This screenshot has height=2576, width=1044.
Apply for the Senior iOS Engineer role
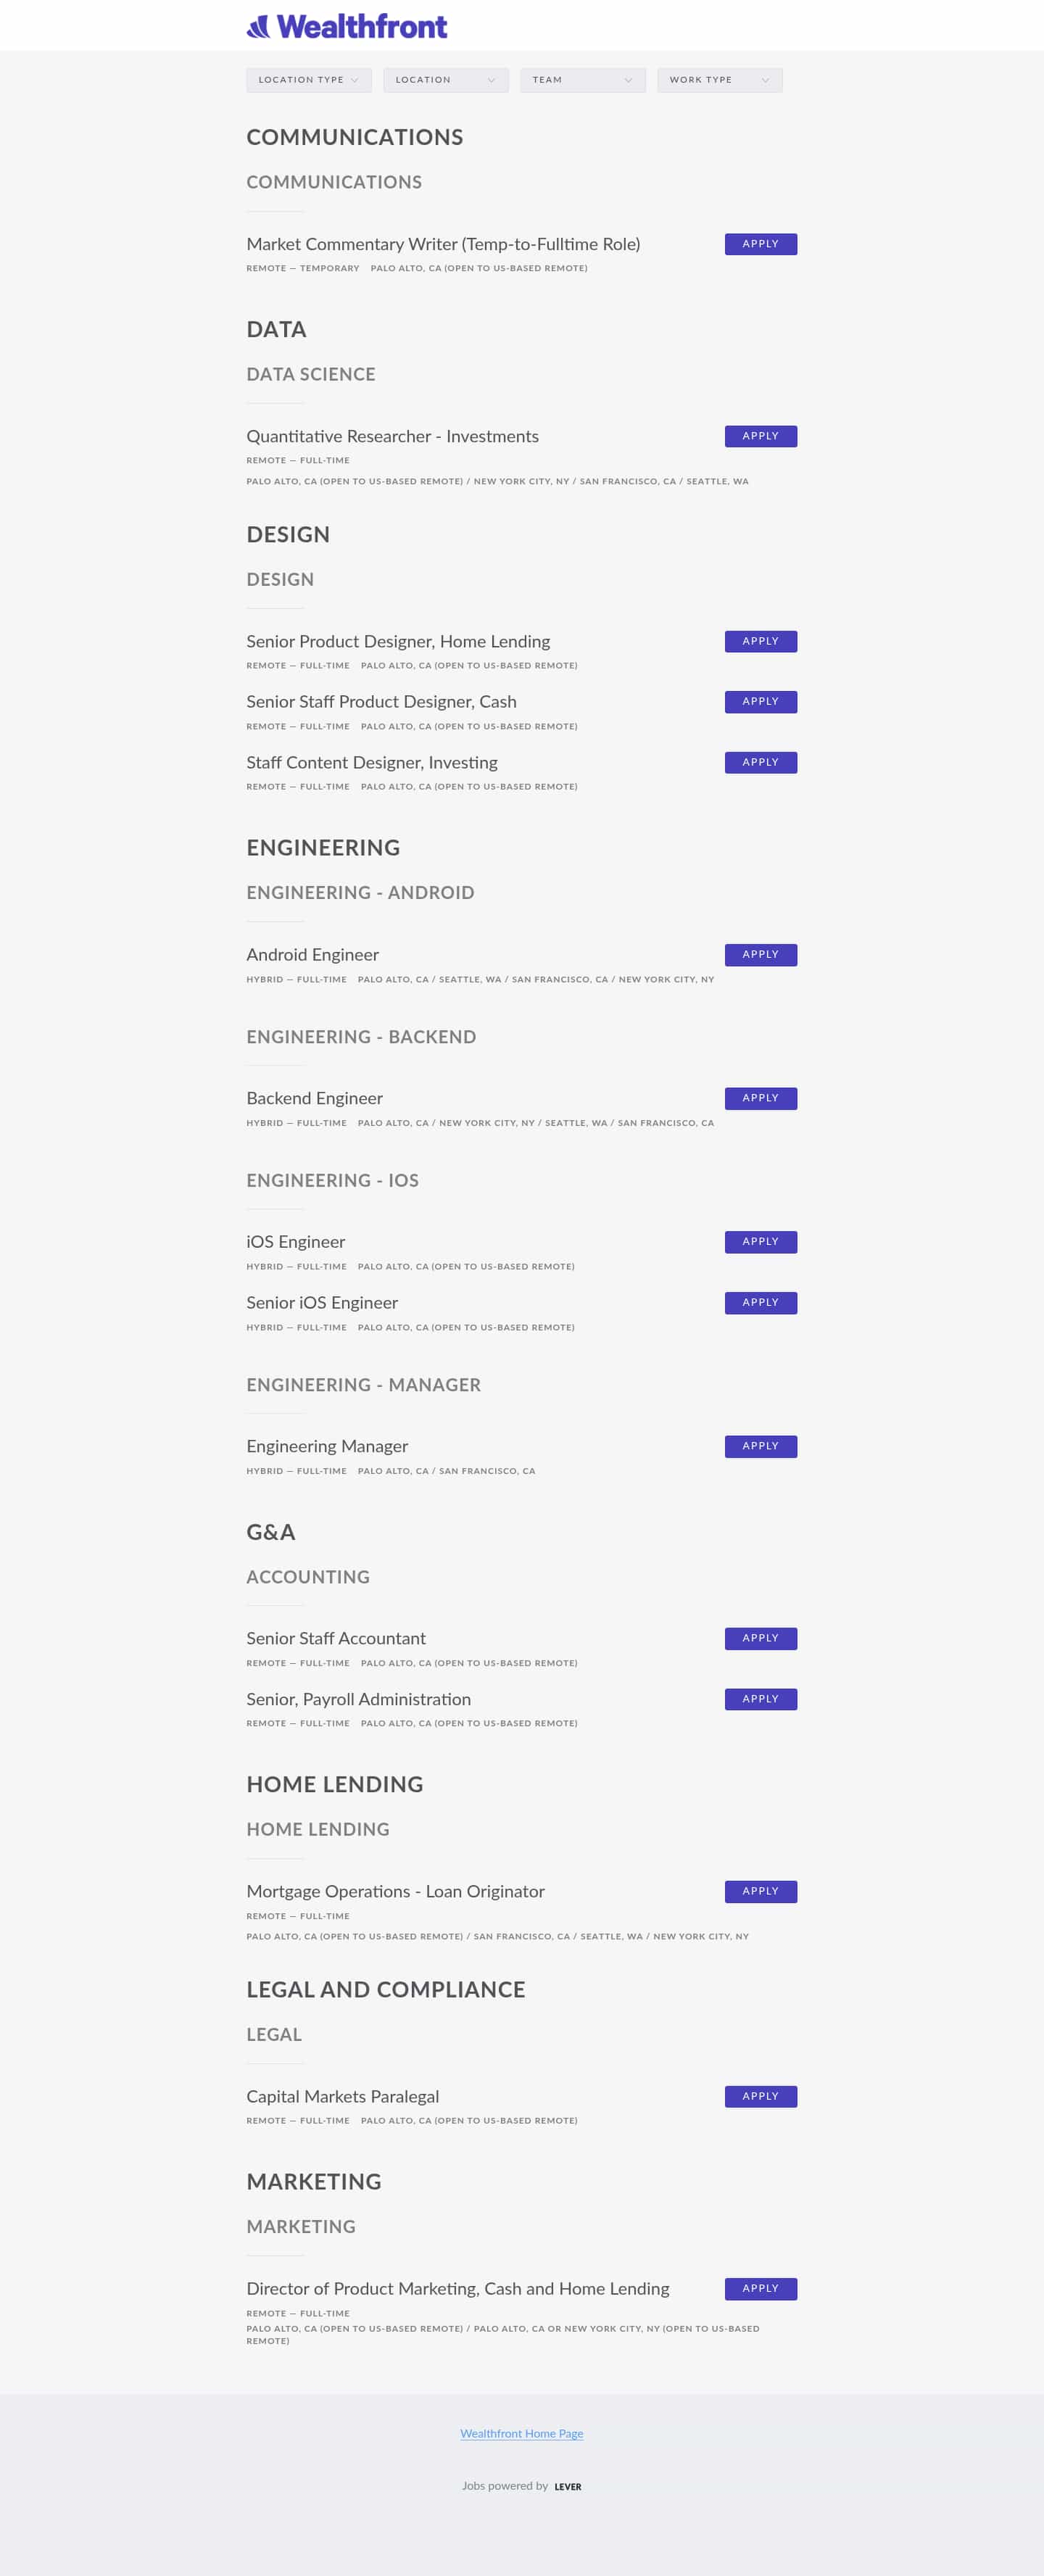point(760,1302)
